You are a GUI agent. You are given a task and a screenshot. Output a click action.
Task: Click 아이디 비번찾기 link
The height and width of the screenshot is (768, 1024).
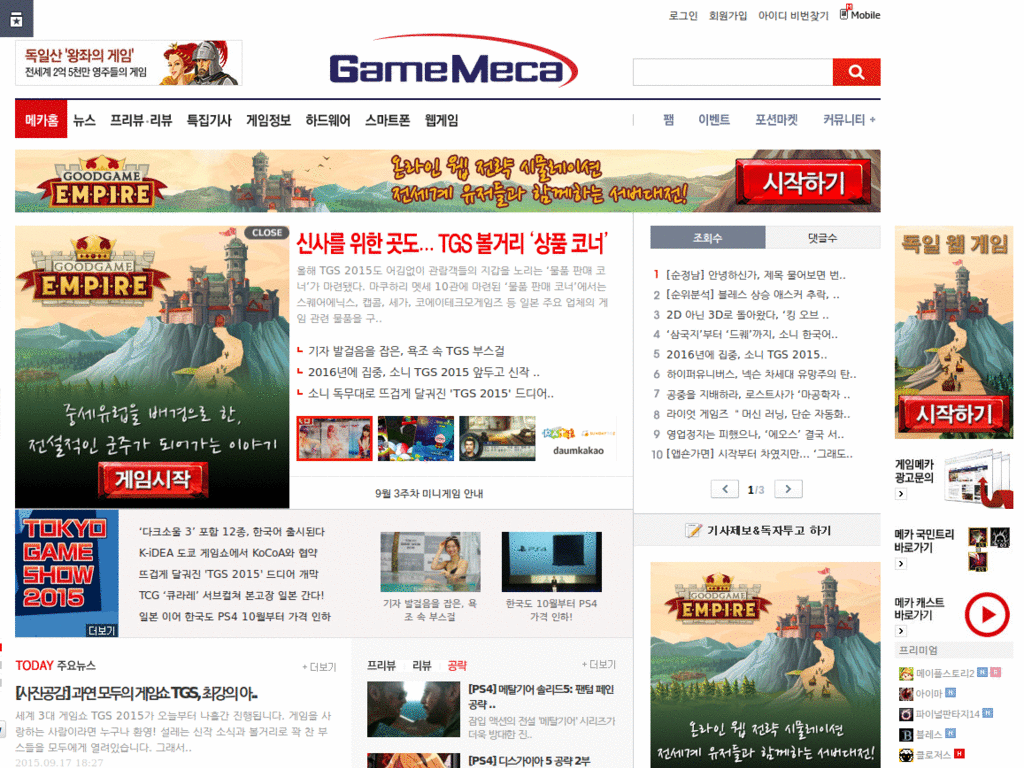(x=793, y=15)
